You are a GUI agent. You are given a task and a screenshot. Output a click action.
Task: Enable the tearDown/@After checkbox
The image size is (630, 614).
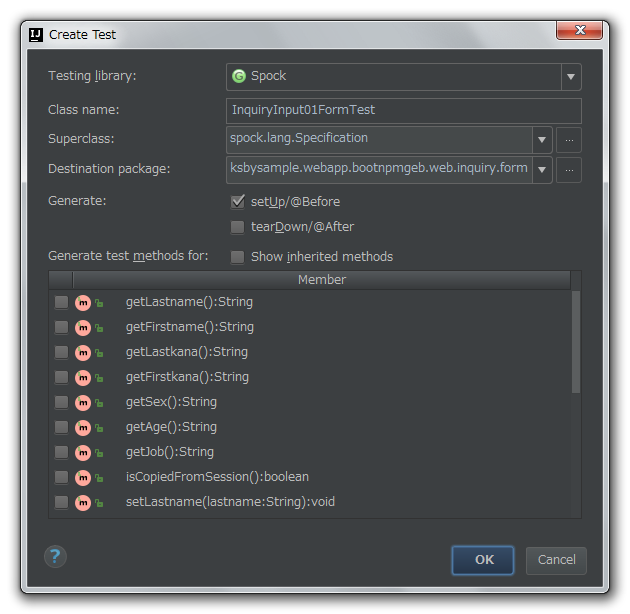click(237, 227)
